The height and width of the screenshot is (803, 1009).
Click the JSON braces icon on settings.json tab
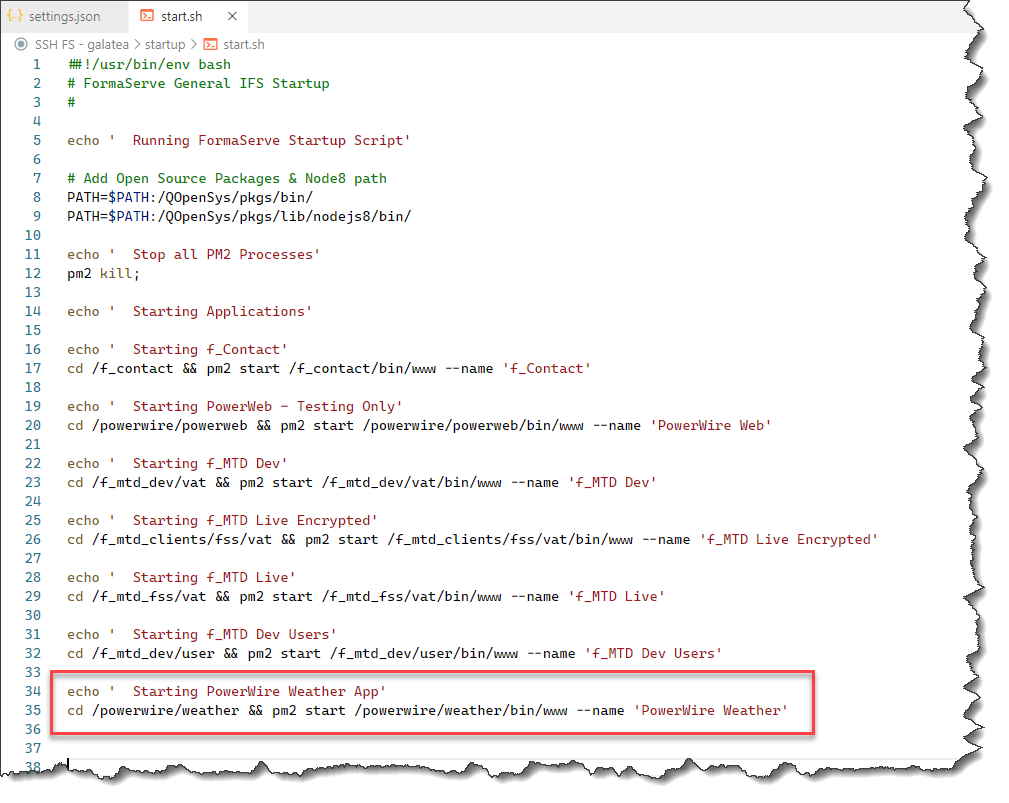(15, 16)
